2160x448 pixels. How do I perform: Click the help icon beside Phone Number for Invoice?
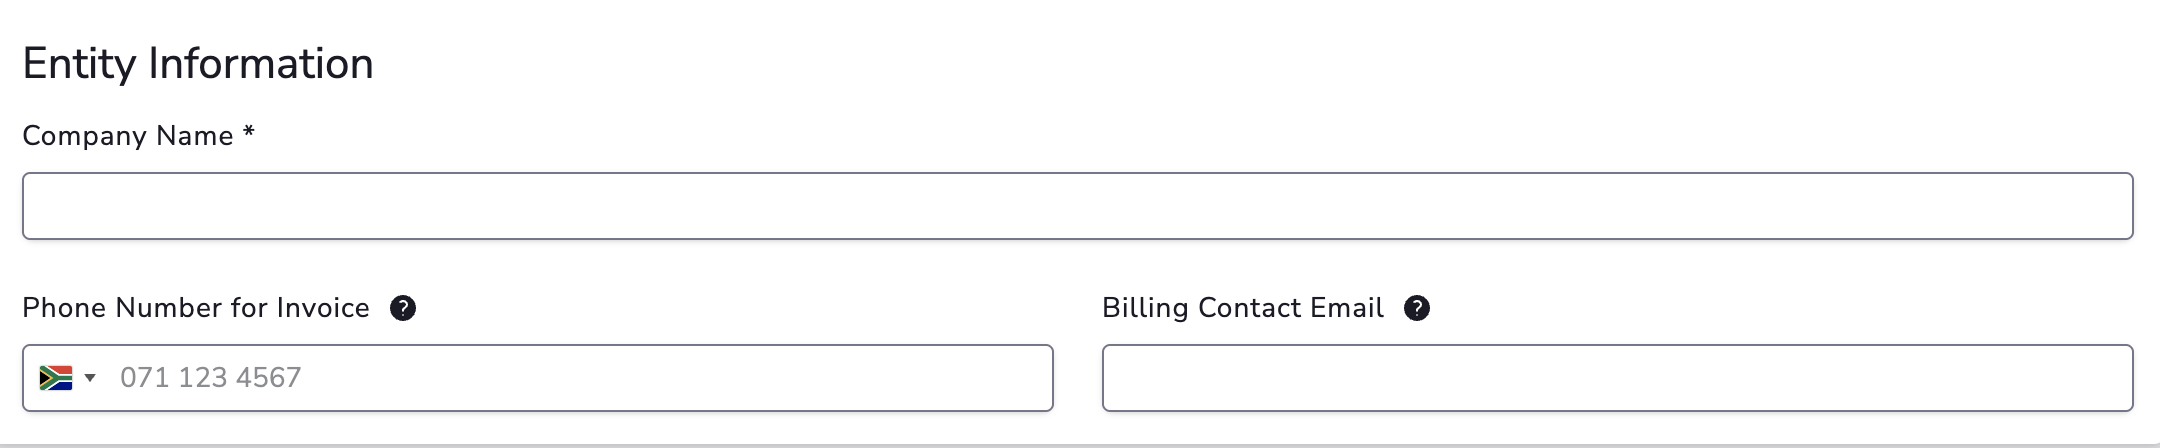click(402, 308)
